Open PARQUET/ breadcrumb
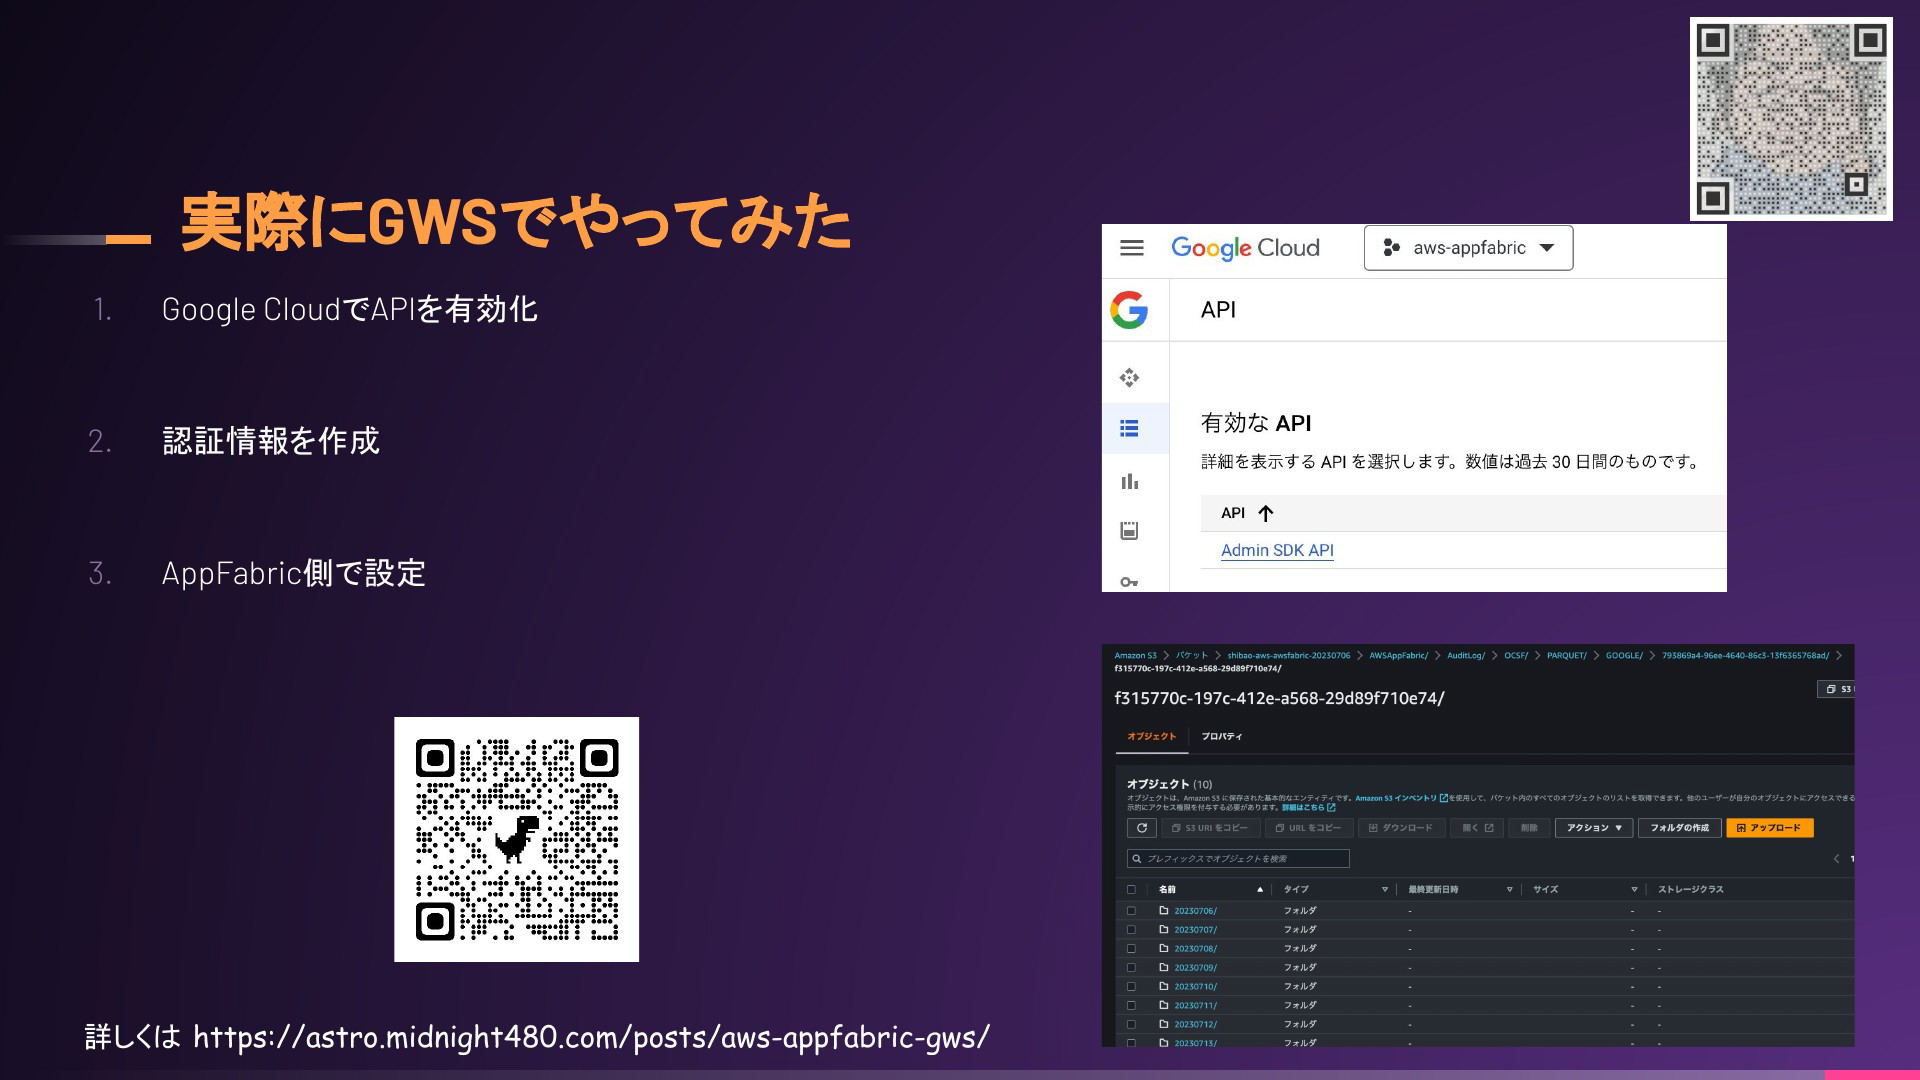Viewport: 1920px width, 1080px height. [1567, 656]
